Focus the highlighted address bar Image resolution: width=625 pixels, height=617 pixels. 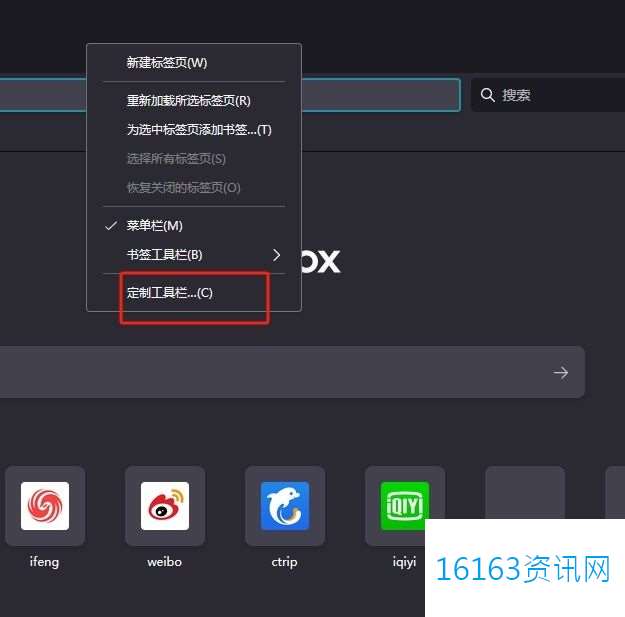[230, 95]
